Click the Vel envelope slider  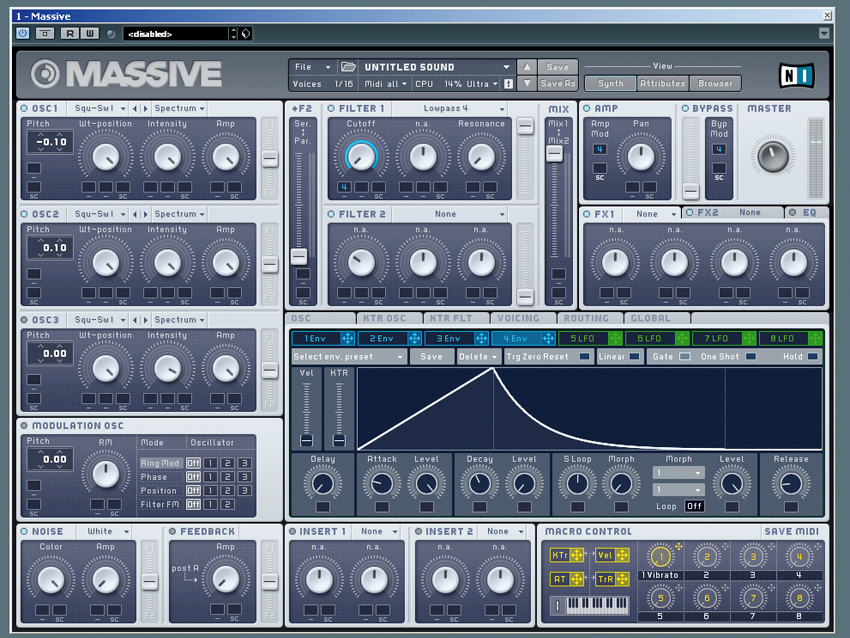tap(306, 440)
